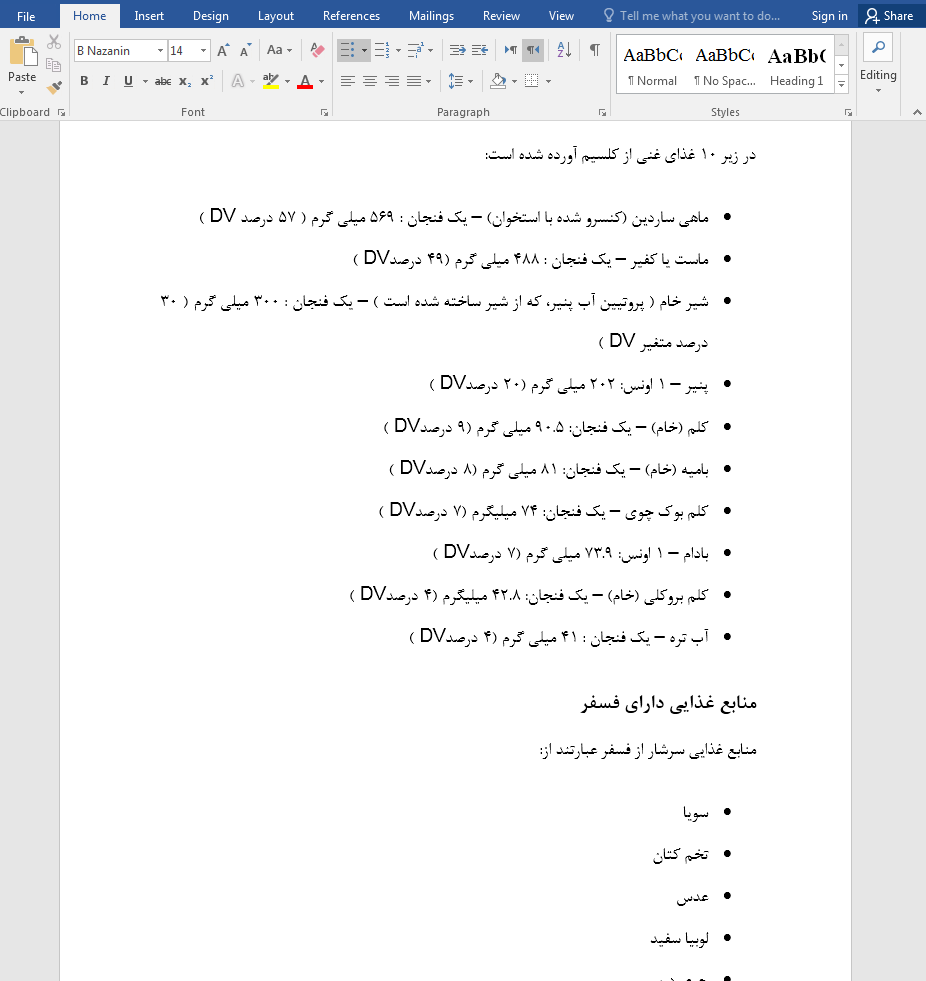Open Paragraph dialog launcher
The width and height of the screenshot is (926, 981).
point(602,113)
